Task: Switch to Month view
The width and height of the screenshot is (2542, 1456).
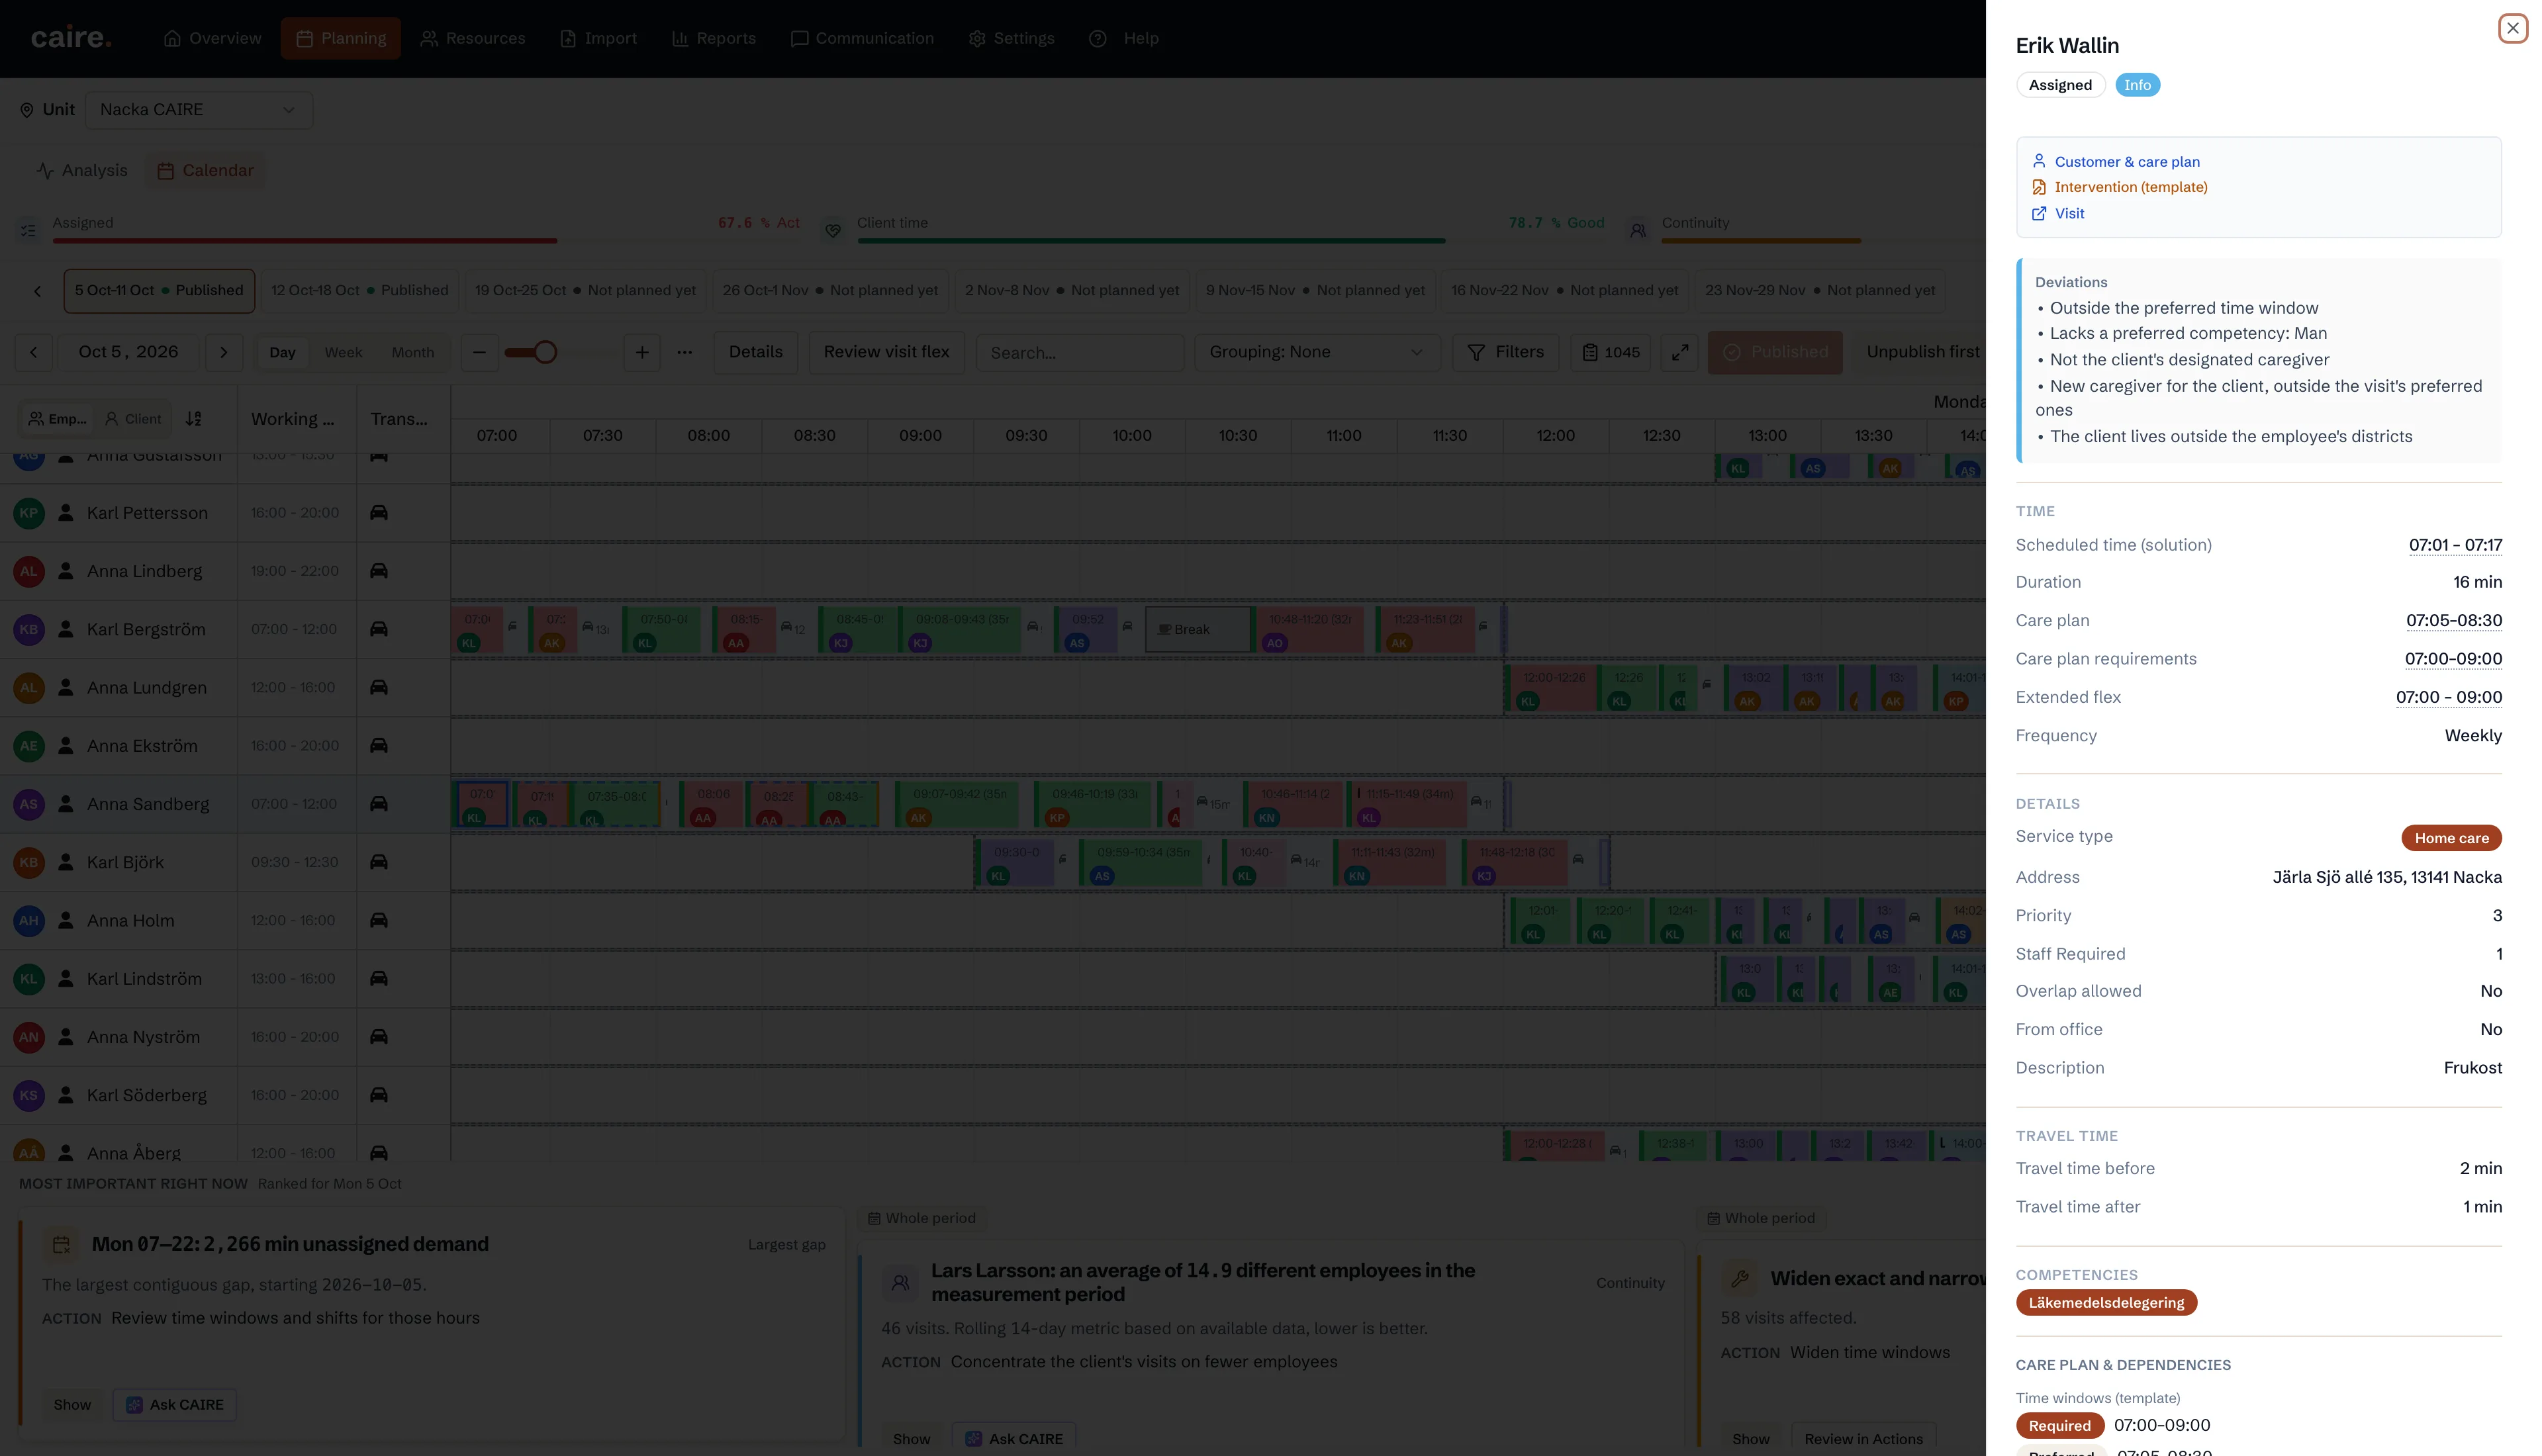Action: 413,352
